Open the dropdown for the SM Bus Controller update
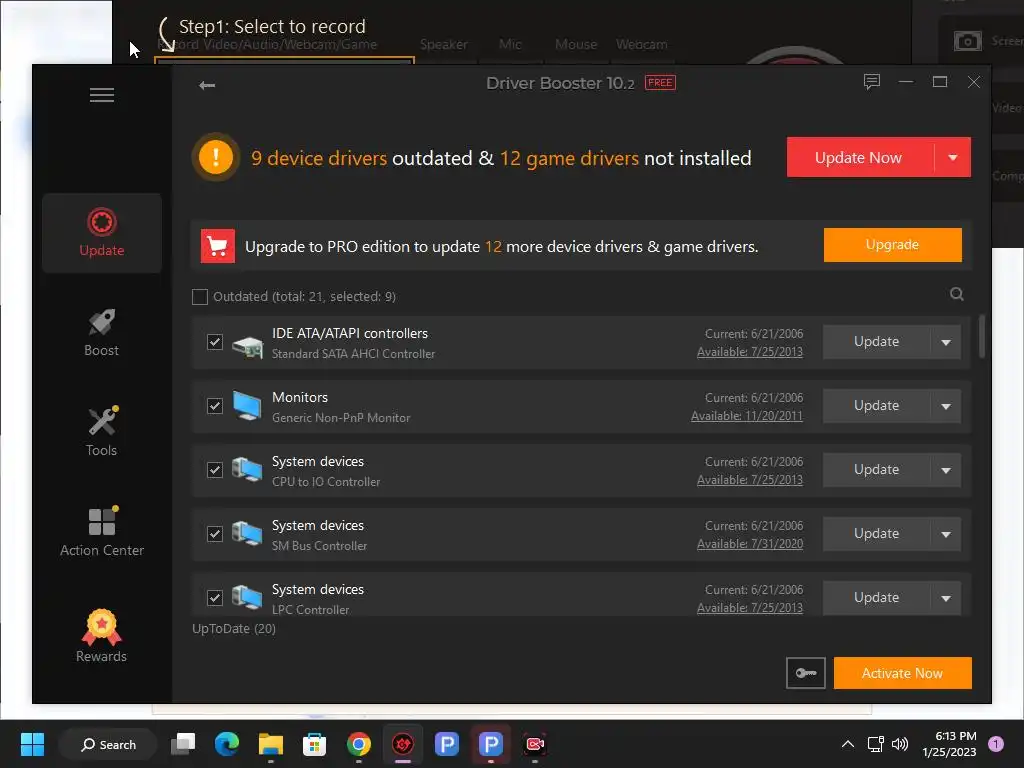1024x768 pixels. (x=946, y=534)
